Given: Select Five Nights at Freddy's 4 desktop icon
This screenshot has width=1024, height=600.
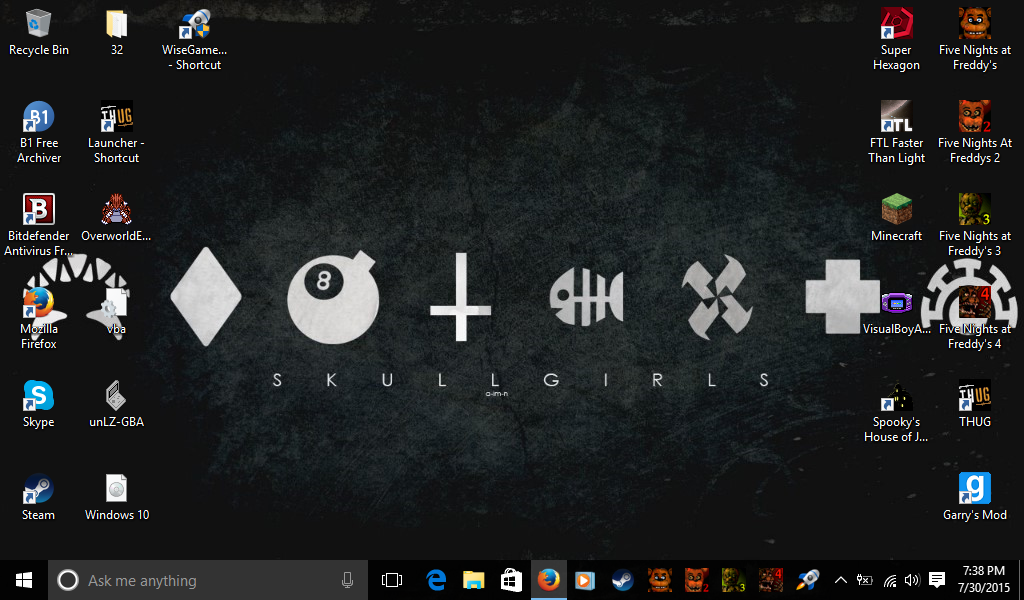Looking at the screenshot, I should coord(974,319).
